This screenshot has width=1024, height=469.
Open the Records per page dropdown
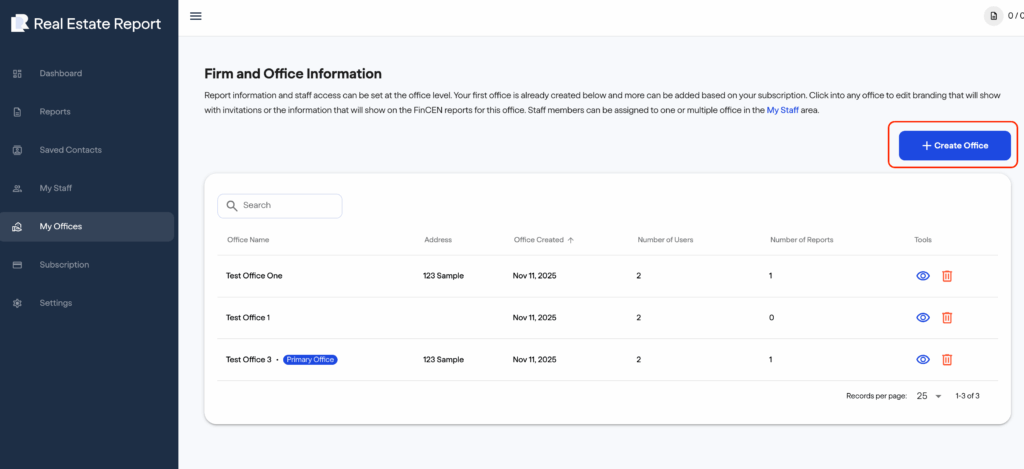point(929,396)
